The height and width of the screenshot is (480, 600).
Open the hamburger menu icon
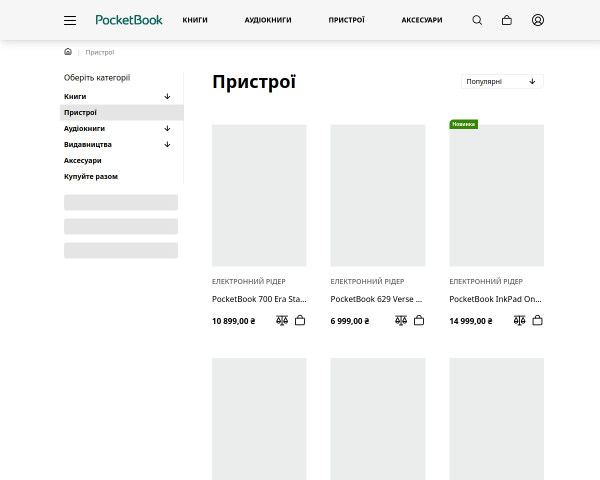[70, 20]
